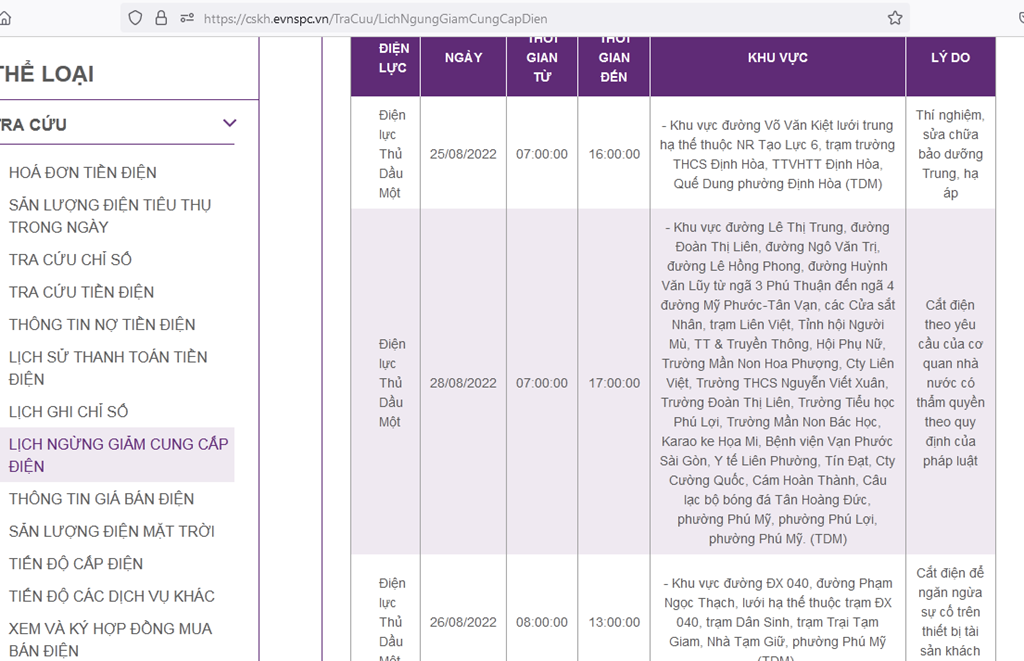This screenshot has height=661, width=1024.
Task: Collapse the TRA CỨU section chevron
Action: pos(229,123)
